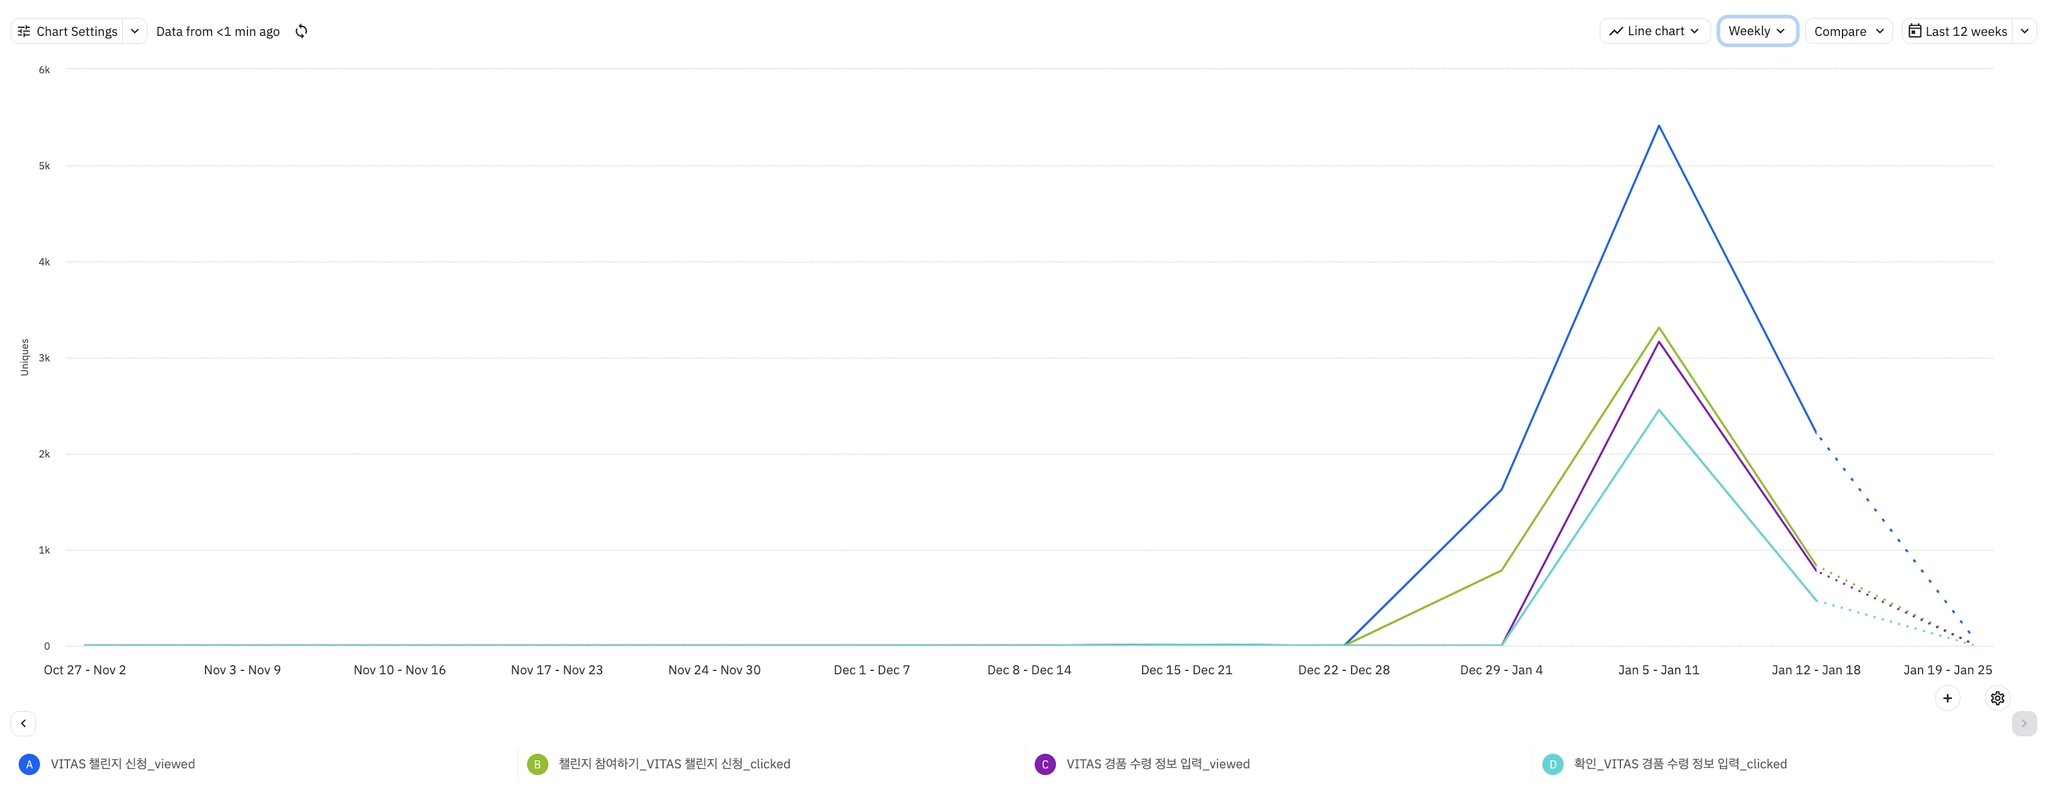Screen dimensions: 2048x787
Task: Toggle series A VITAS 챌린지 신청_viewed
Action: coord(123,764)
